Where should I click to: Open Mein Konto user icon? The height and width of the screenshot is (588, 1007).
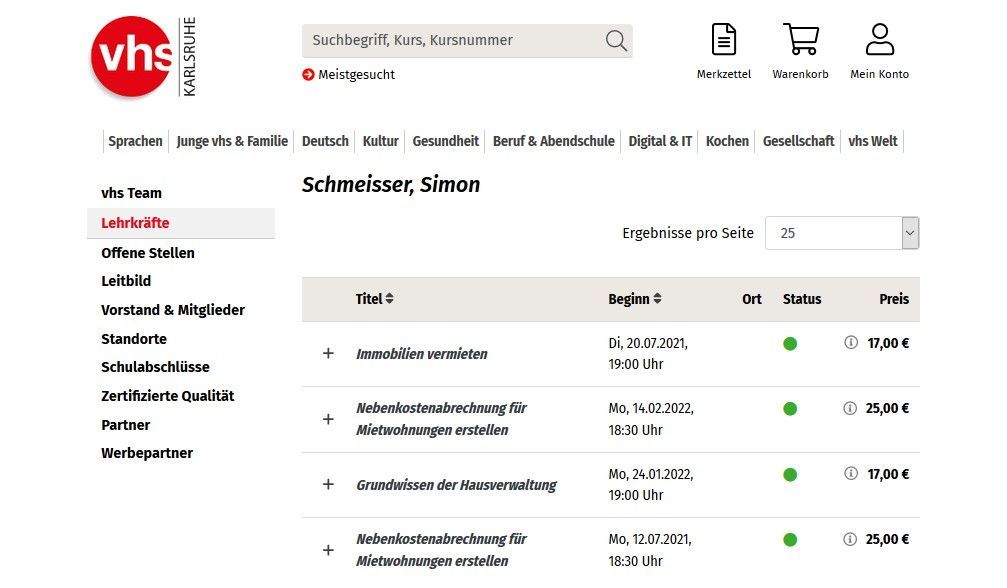879,40
